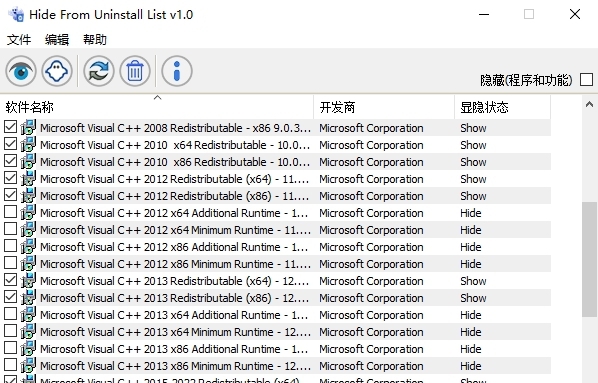Sort by 显隐状态 column header
Image resolution: width=598 pixels, height=383 pixels.
(503, 107)
